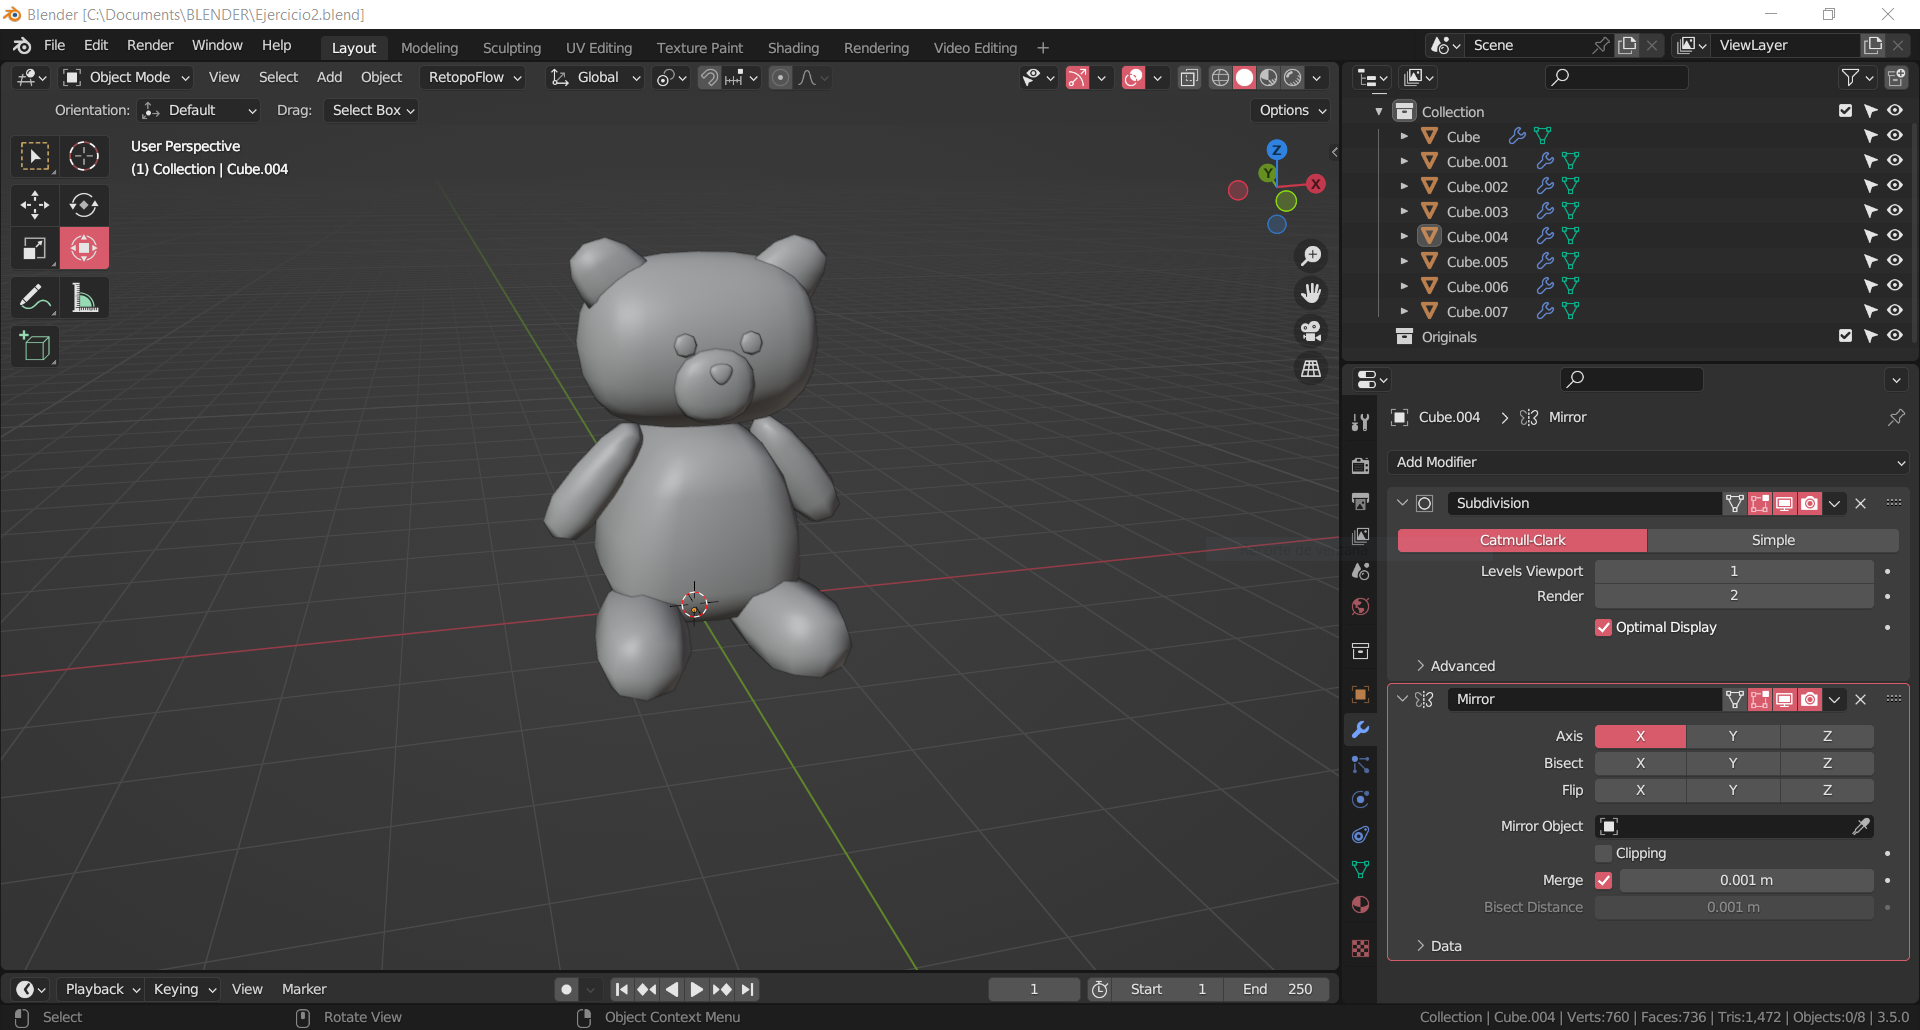Click the Add Cube tool icon
The image size is (1920, 1030).
pos(35,347)
